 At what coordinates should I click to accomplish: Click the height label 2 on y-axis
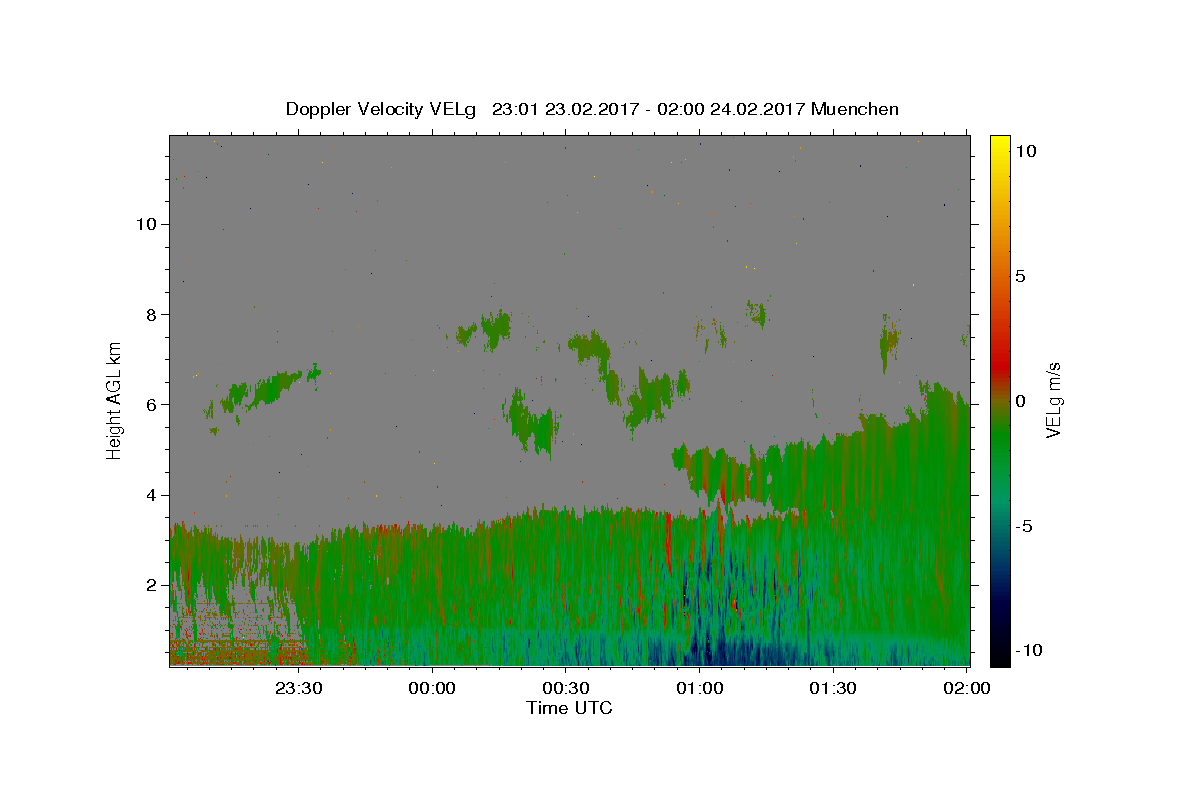[152, 585]
